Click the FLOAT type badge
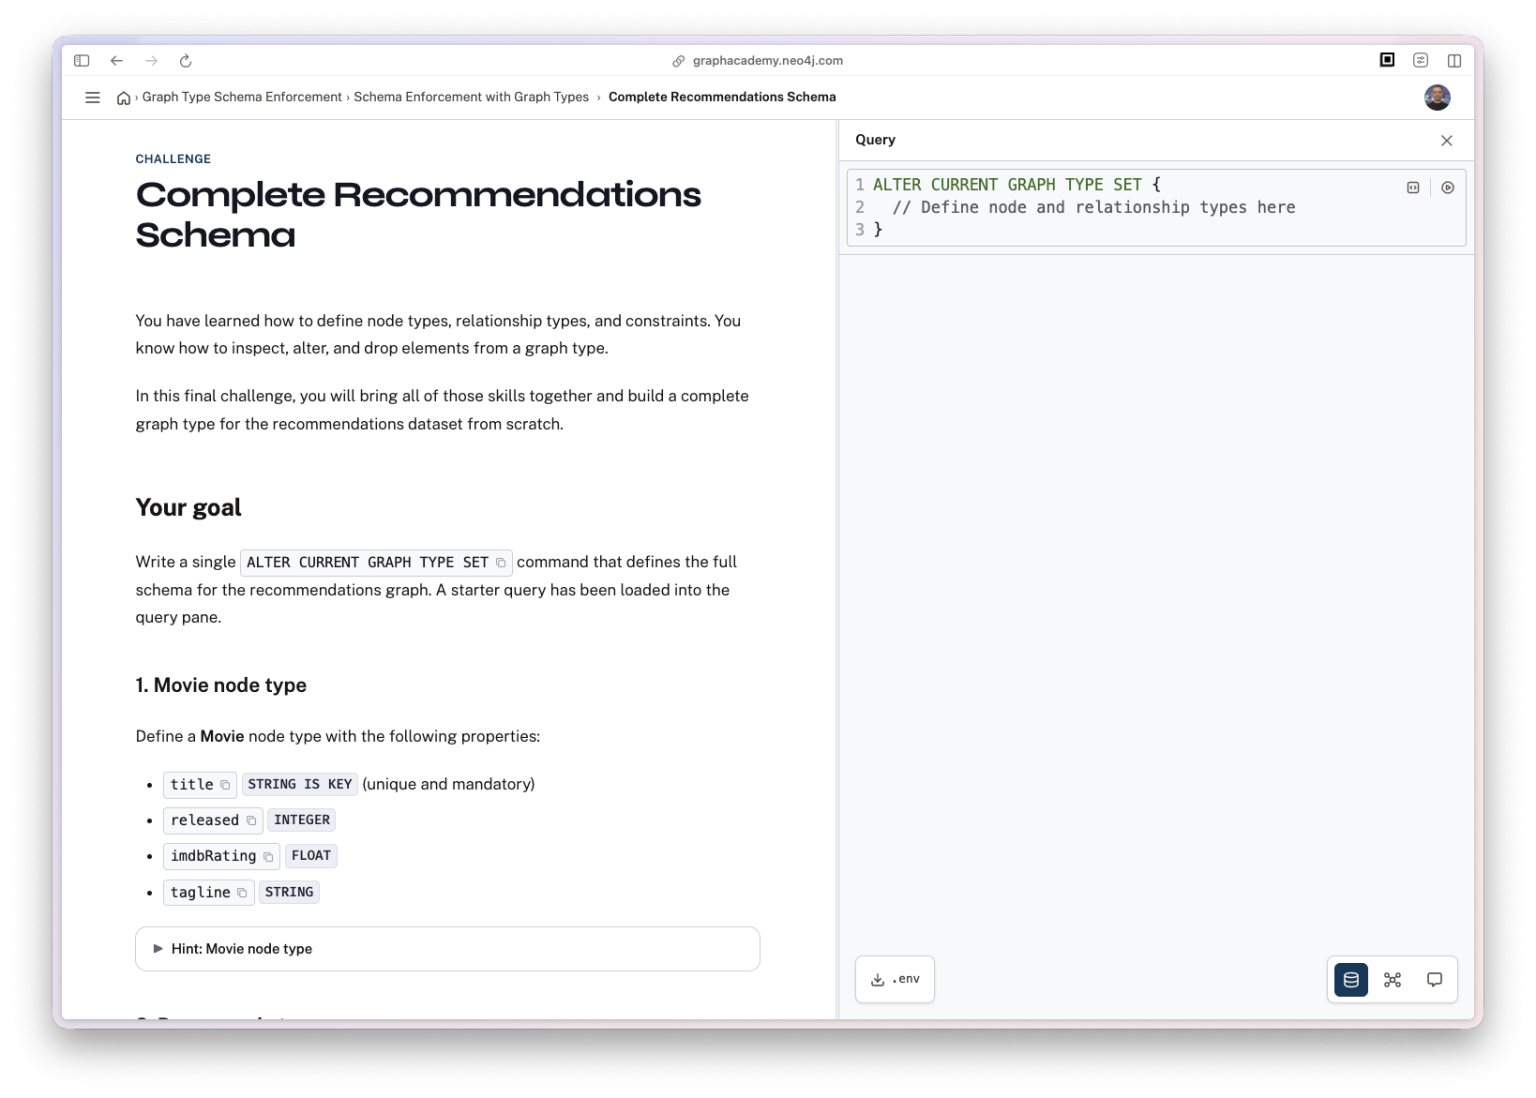Screen dimensions: 1536x1098 point(311,857)
